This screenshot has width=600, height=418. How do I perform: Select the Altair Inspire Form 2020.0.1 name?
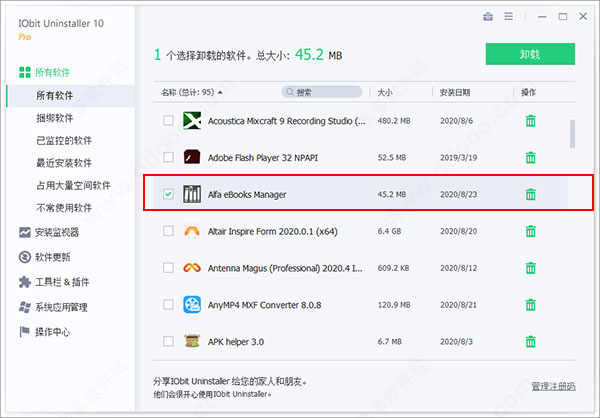[x=273, y=231]
